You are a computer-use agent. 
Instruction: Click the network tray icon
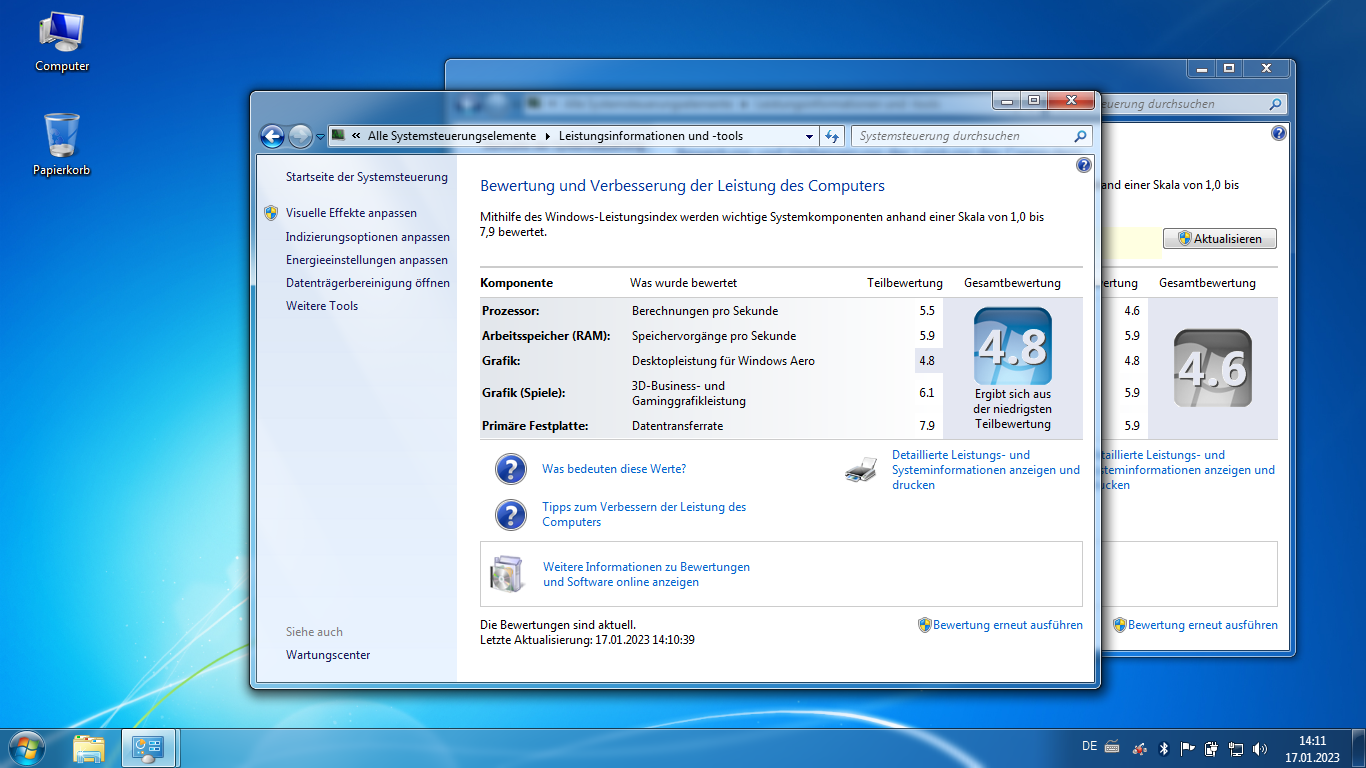pos(1236,748)
